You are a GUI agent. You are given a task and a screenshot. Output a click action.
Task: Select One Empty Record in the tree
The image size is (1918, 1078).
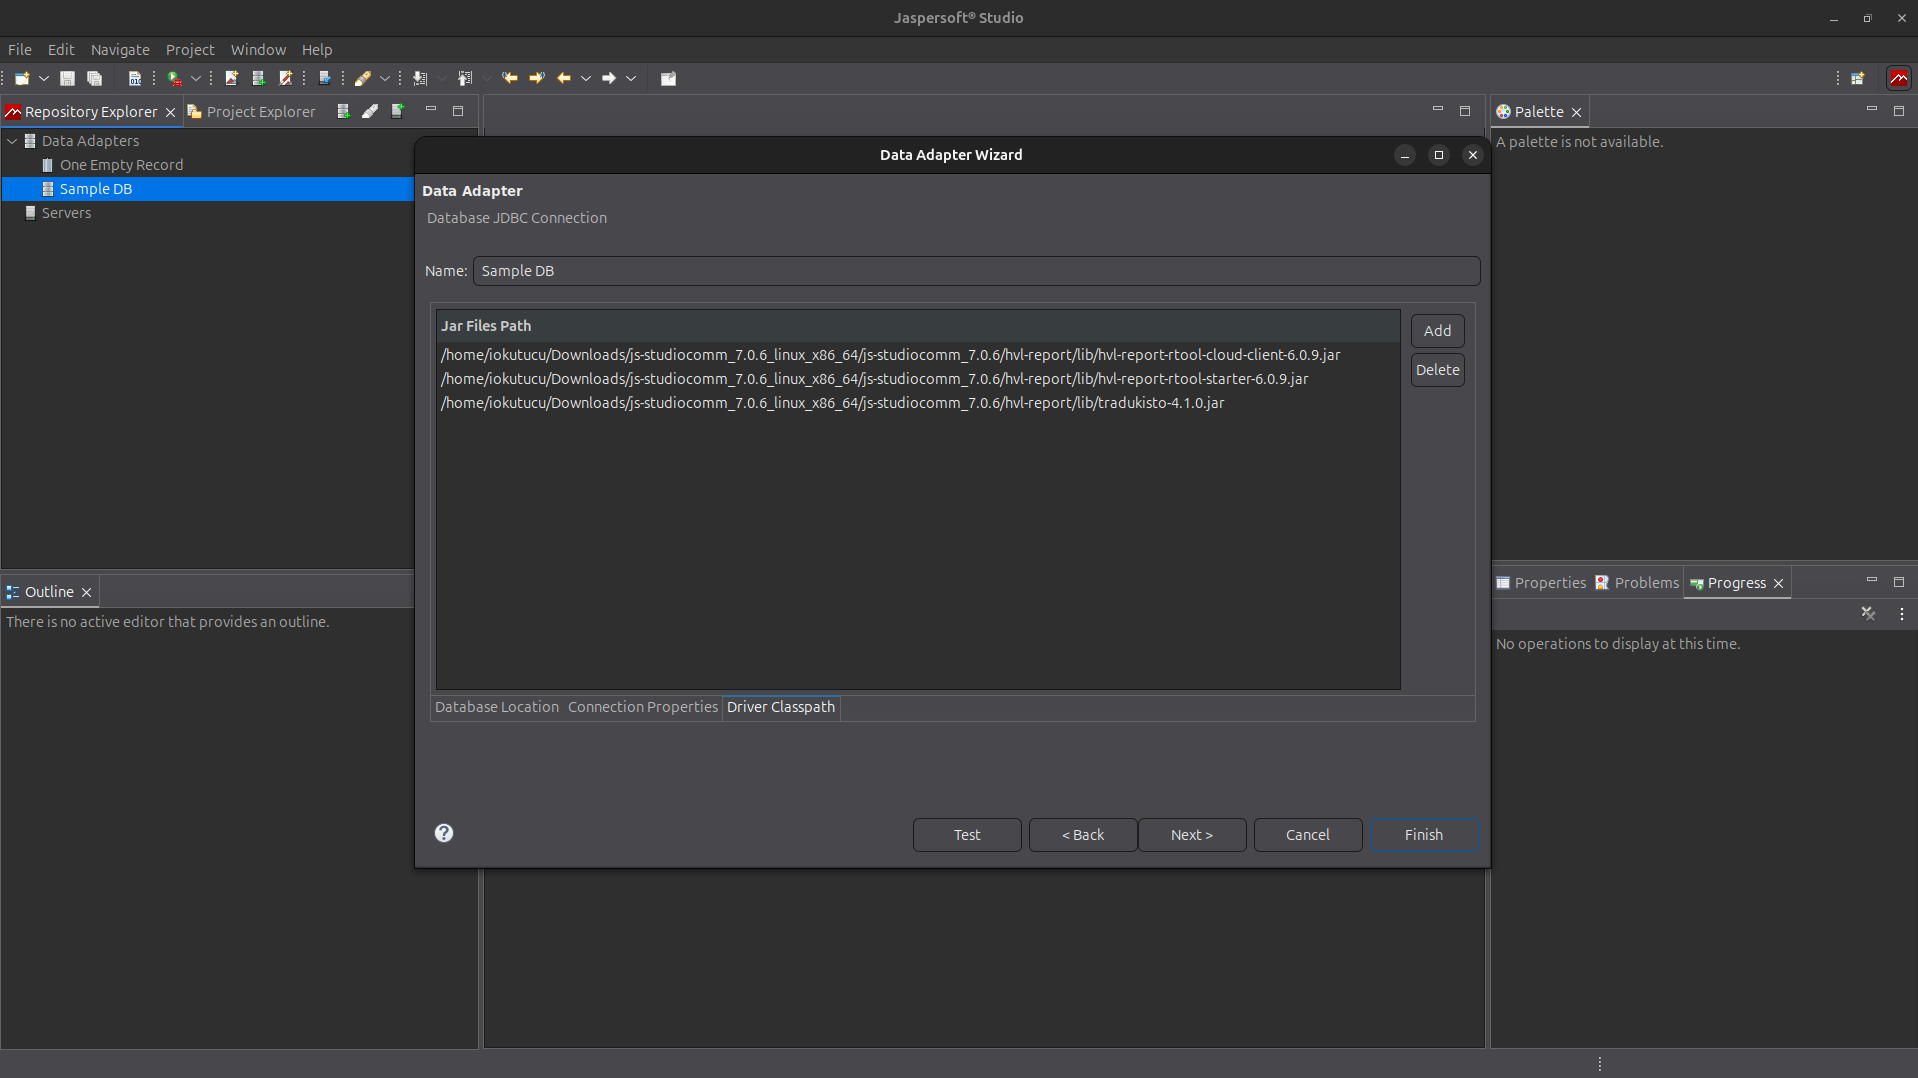(121, 165)
